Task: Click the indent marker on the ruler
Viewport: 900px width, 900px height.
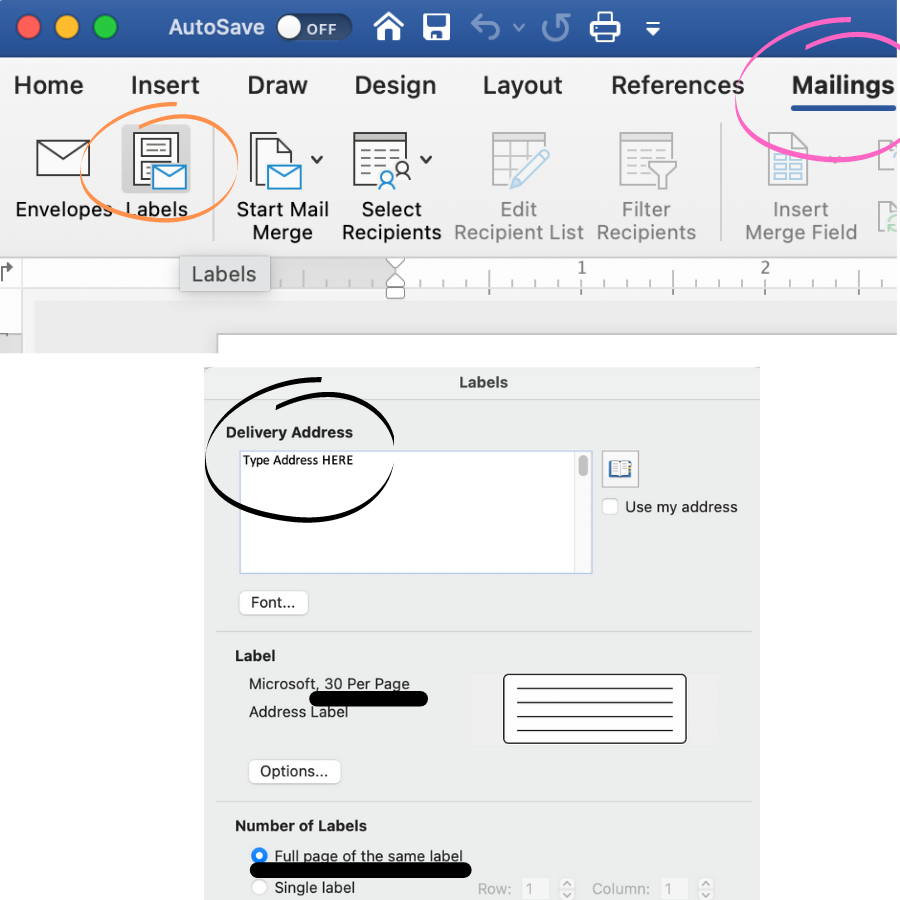Action: (395, 278)
